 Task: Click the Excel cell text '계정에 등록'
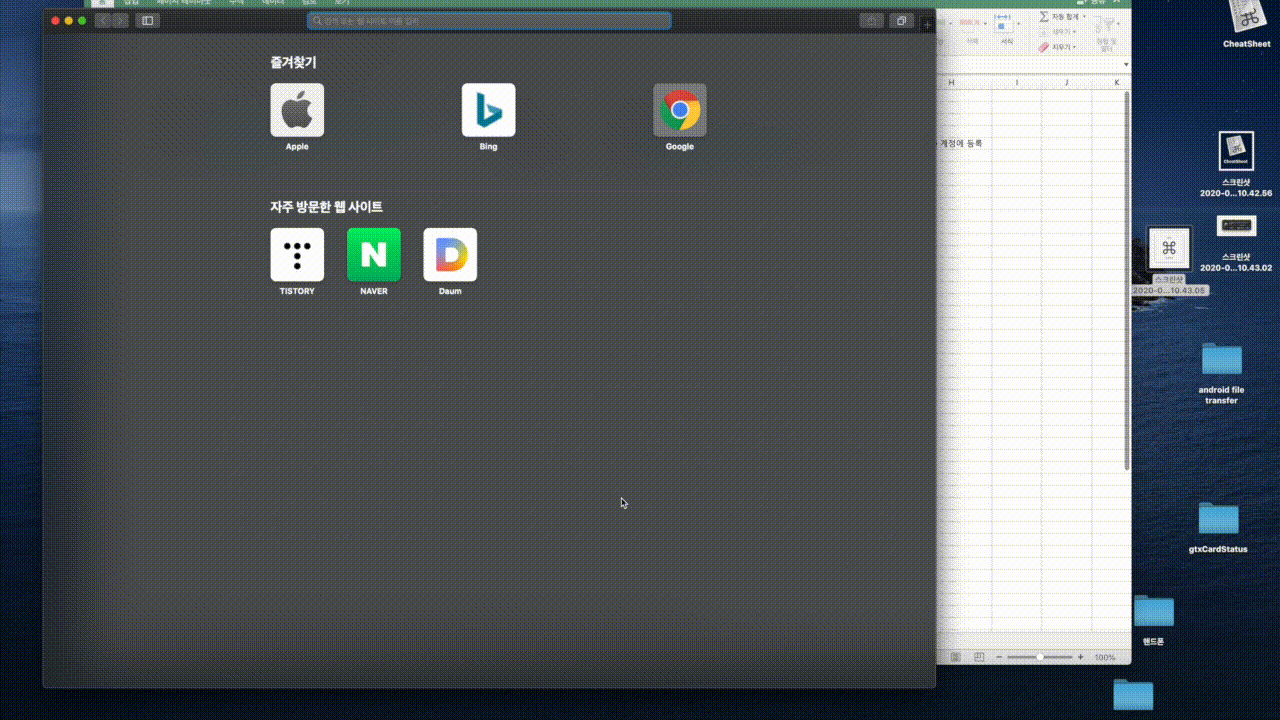click(961, 143)
